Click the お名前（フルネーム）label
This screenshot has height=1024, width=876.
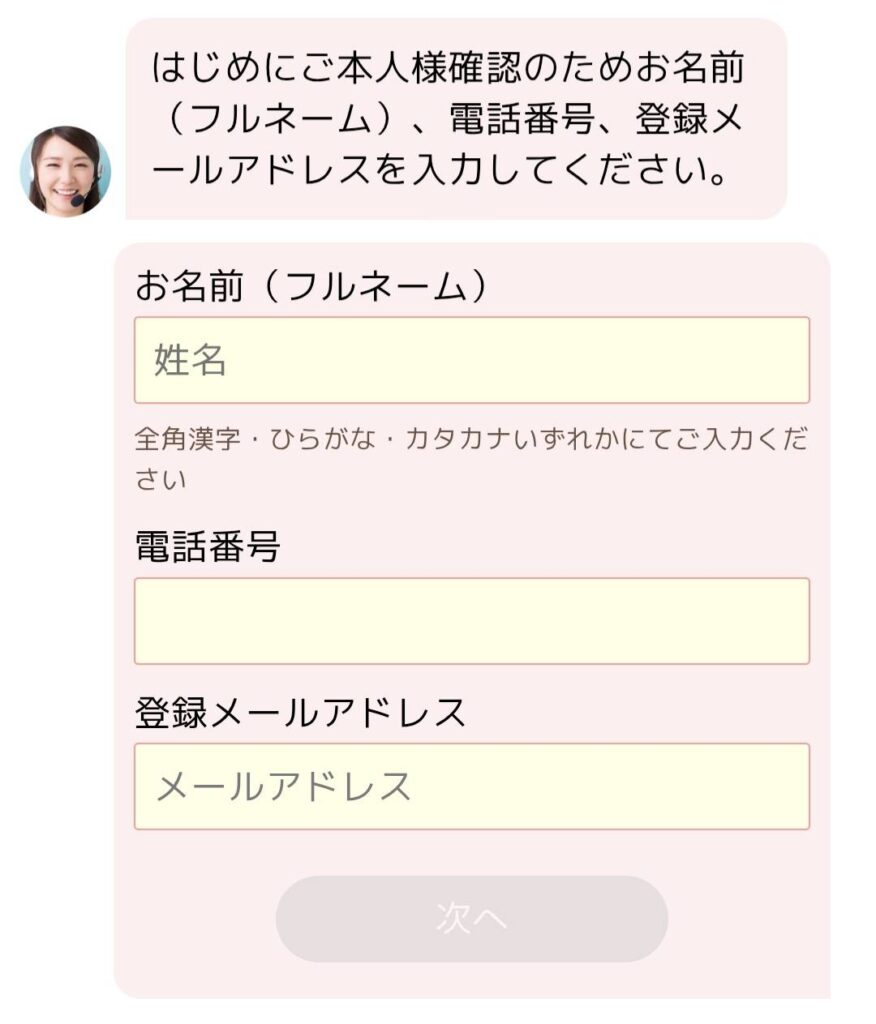click(x=312, y=285)
